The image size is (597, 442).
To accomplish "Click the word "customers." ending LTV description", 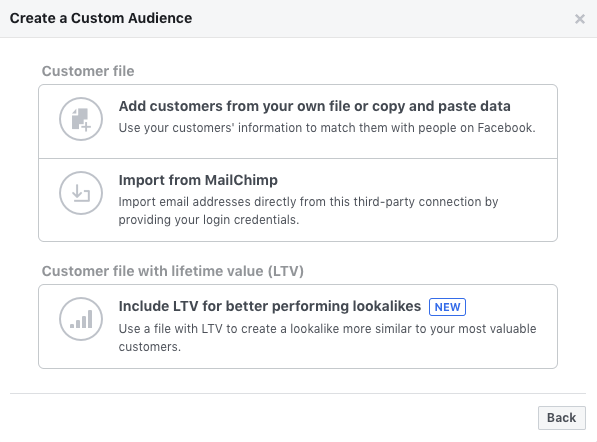I will pyautogui.click(x=150, y=347).
